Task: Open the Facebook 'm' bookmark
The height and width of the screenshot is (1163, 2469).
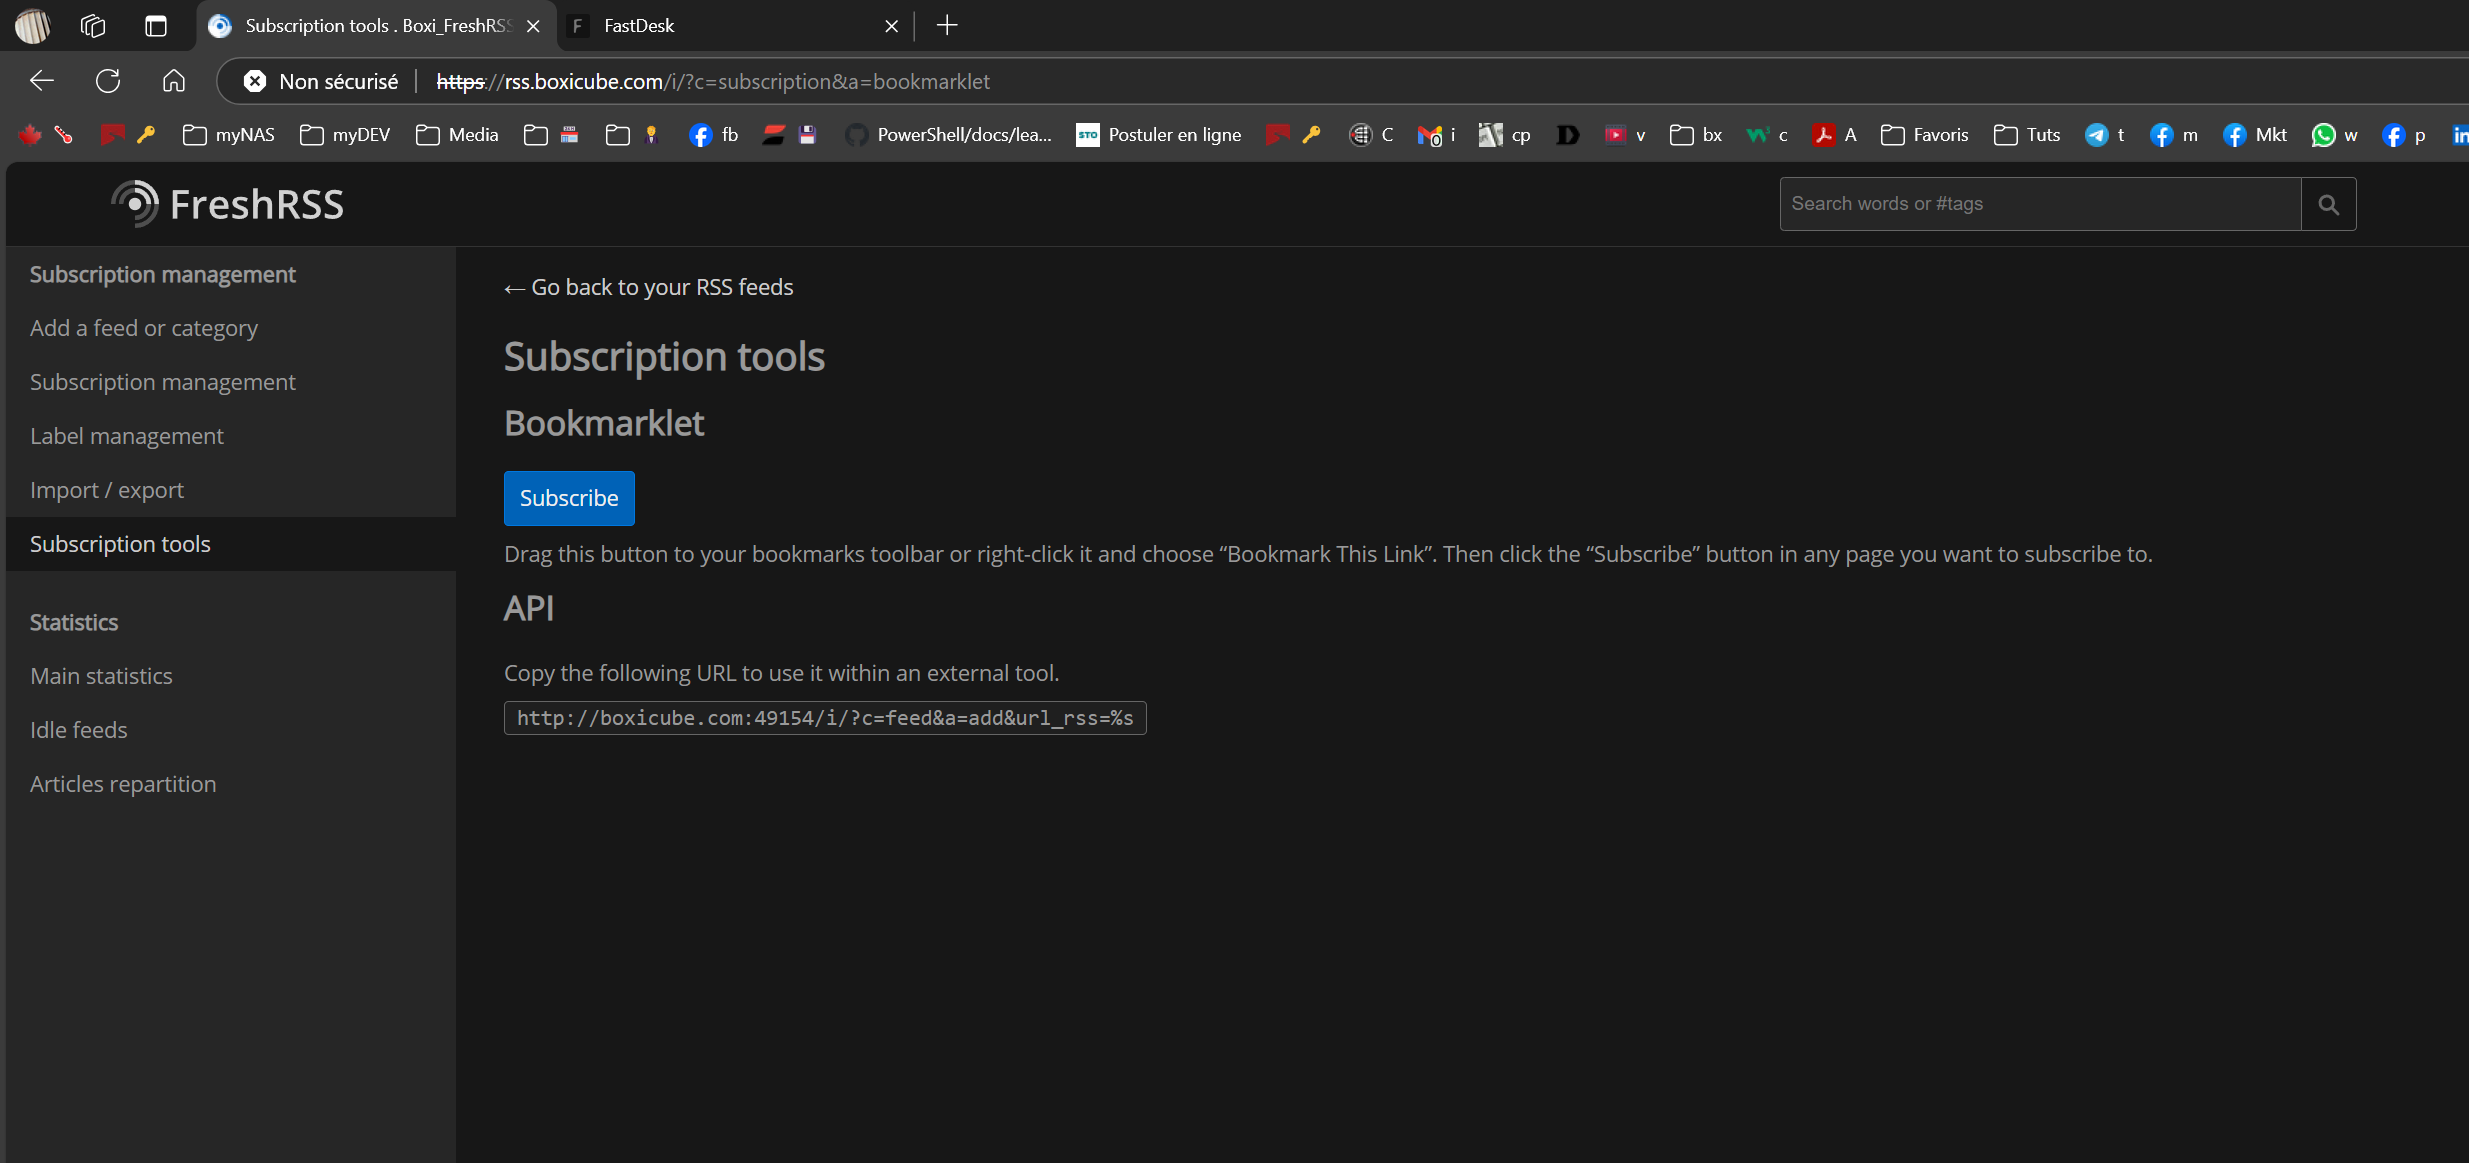Action: click(x=2174, y=135)
